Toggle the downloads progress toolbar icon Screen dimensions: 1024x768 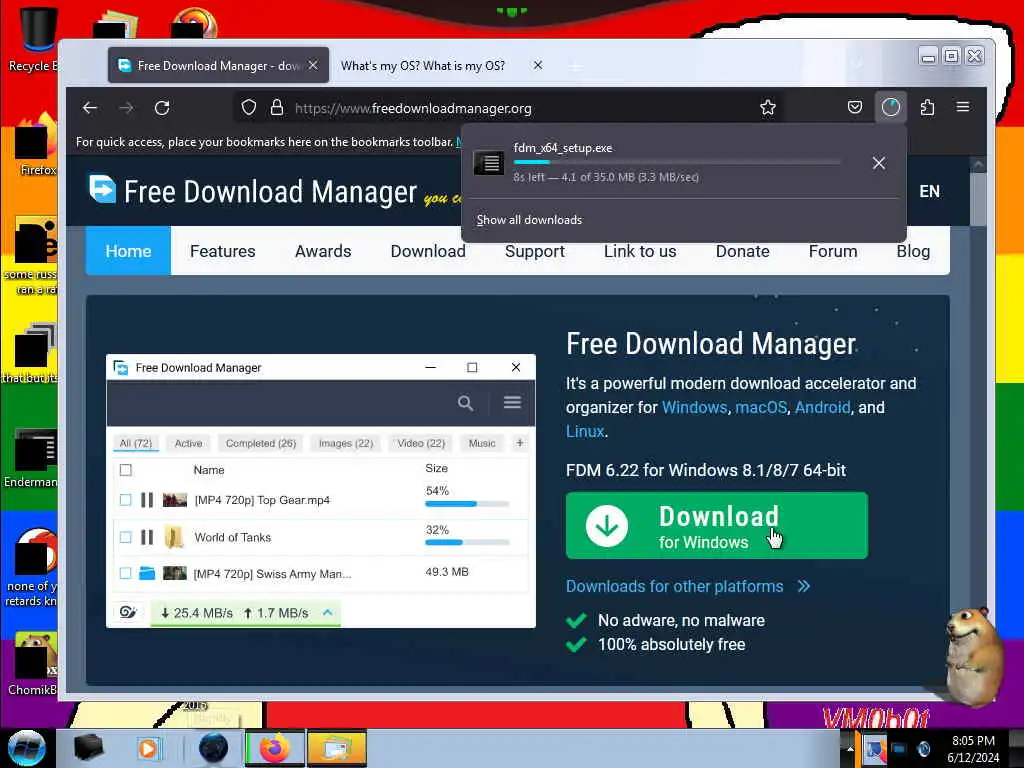click(x=891, y=107)
